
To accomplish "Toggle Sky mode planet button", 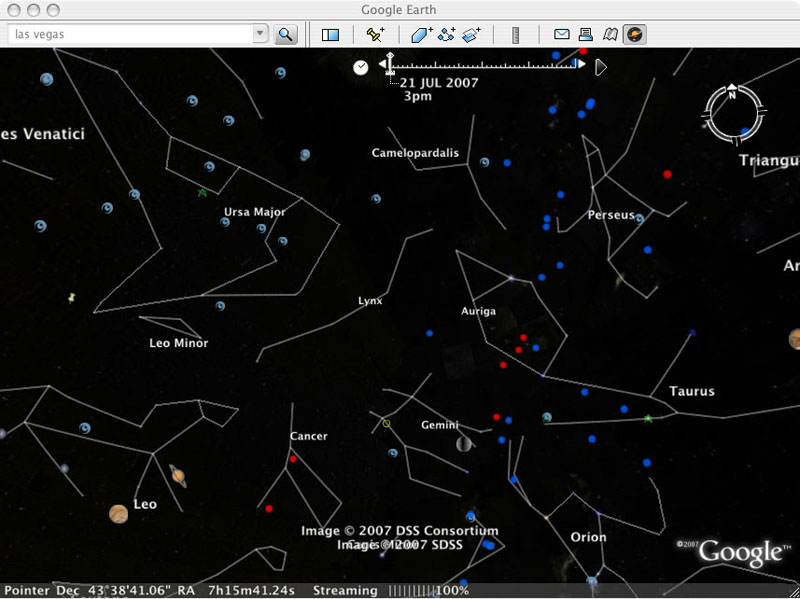I will tap(634, 34).
